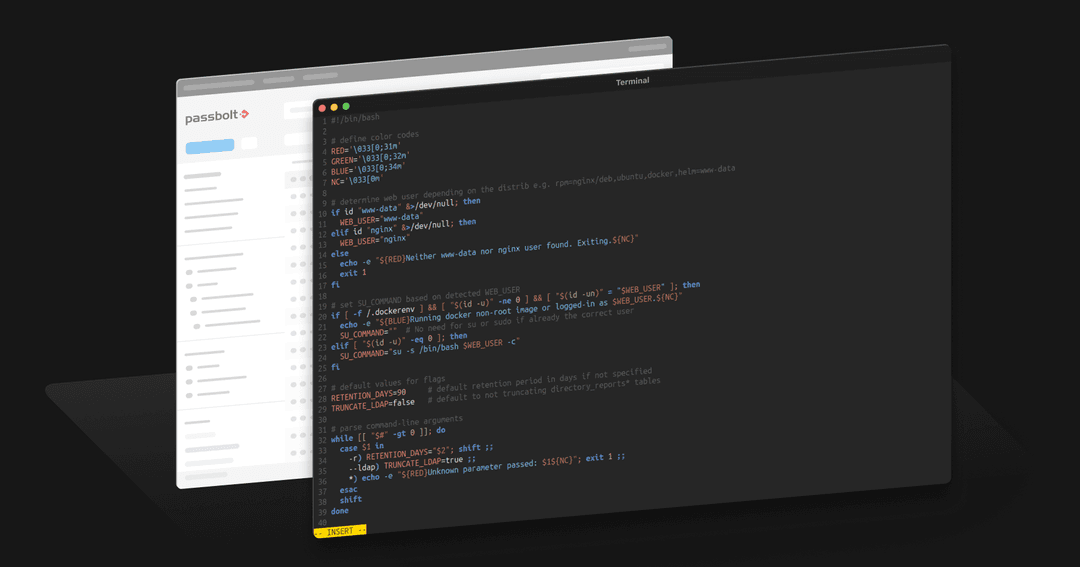Screen dimensions: 1080x567
Task: Close the Terminal window with red button
Action: [322, 108]
